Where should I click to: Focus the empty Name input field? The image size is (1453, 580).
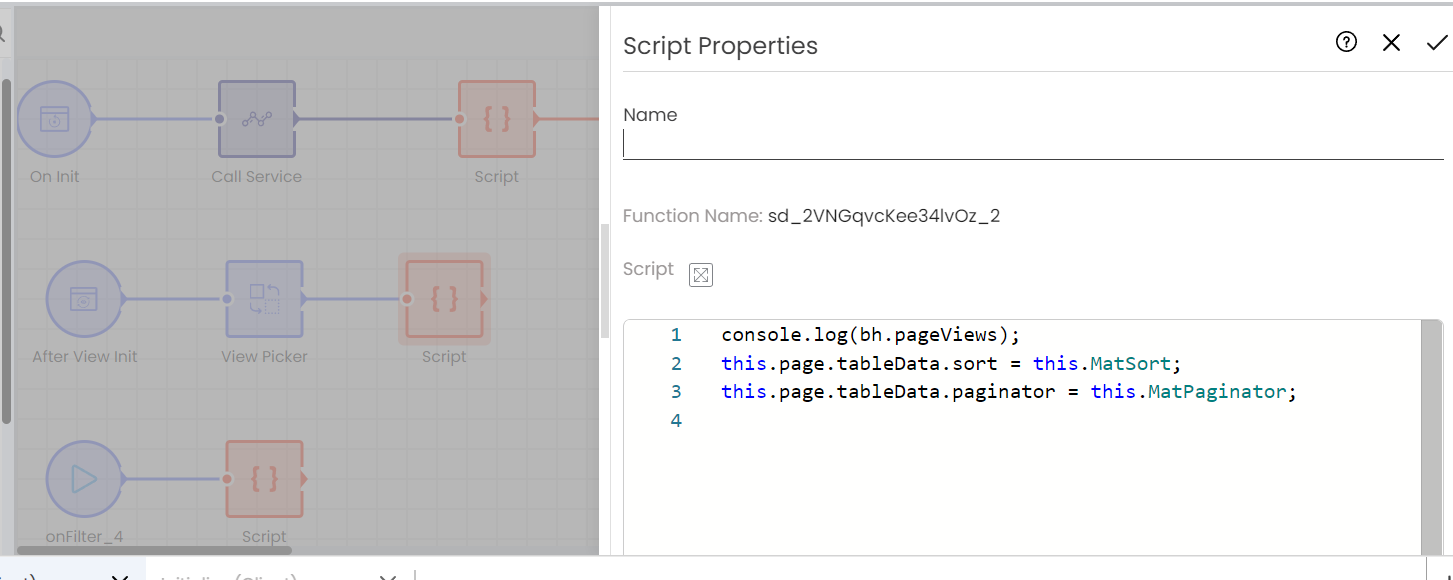coord(1030,143)
